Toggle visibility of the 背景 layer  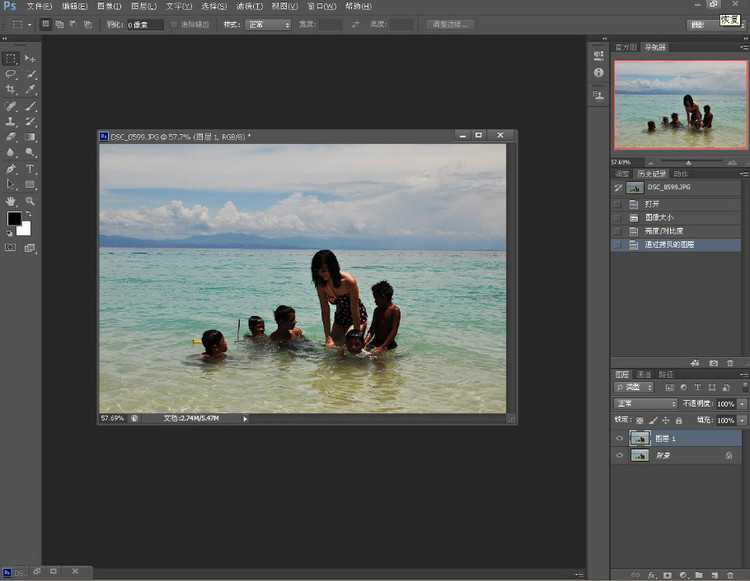[x=620, y=456]
